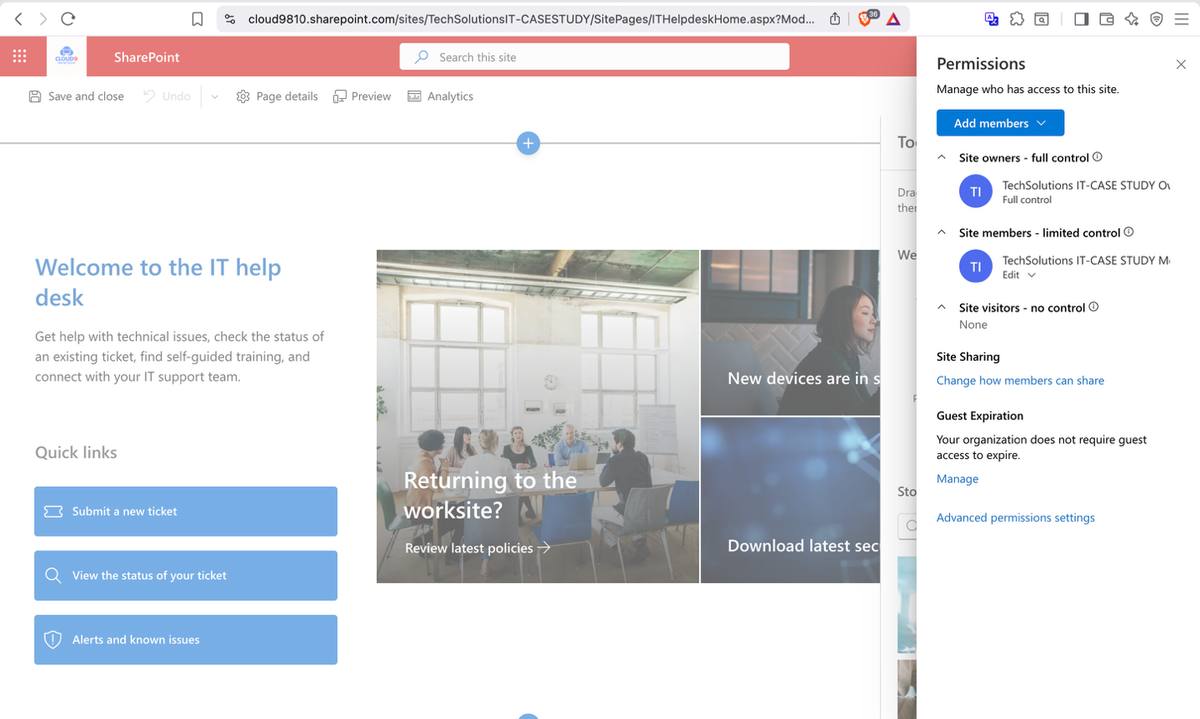This screenshot has height=719, width=1200.
Task: Click the share icon in address bar
Action: pyautogui.click(x=835, y=19)
